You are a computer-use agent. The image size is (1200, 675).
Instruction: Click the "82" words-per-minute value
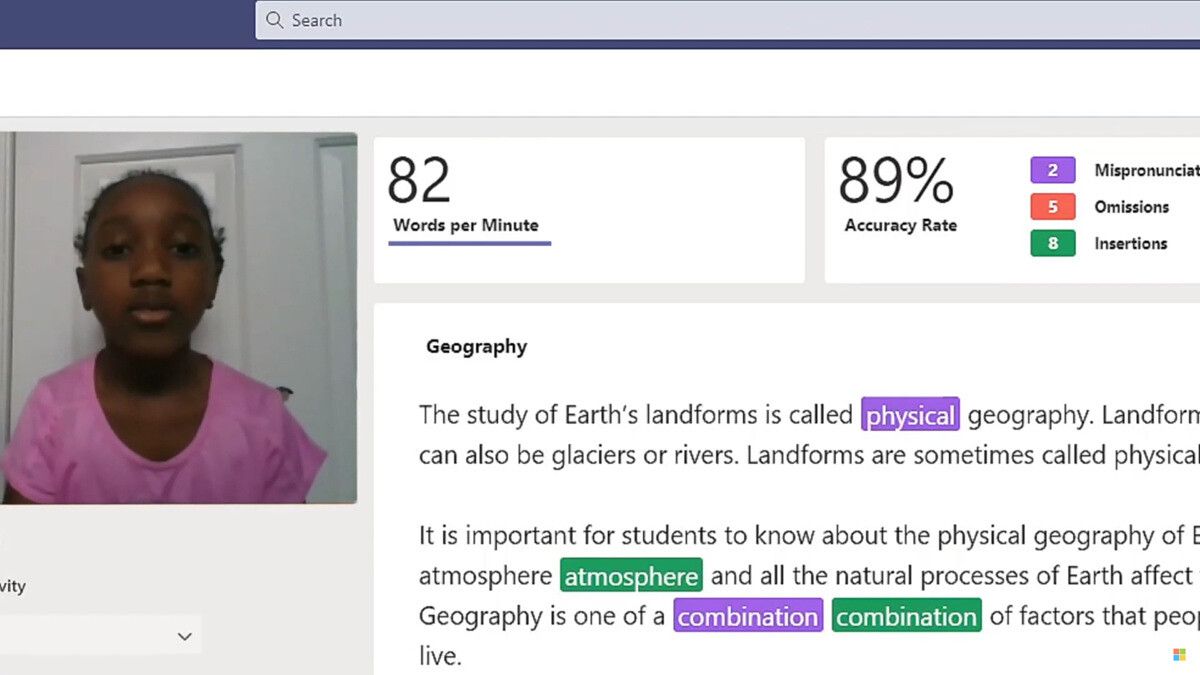tap(418, 180)
